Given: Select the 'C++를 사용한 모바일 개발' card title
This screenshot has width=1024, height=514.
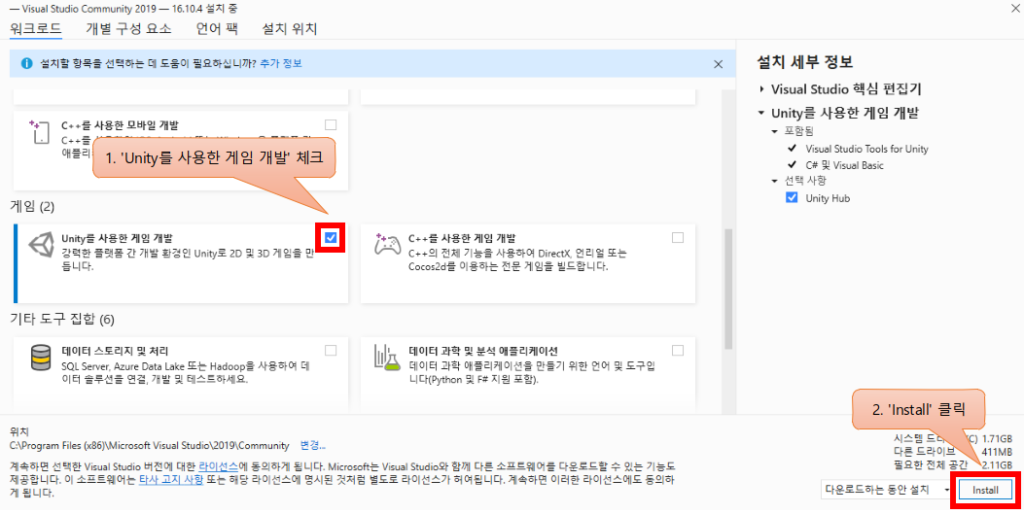Looking at the screenshot, I should point(120,125).
